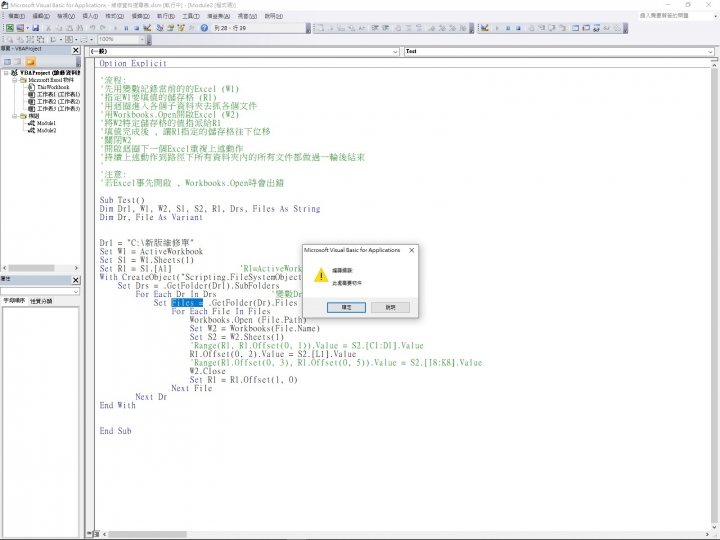The image size is (720, 540).
Task: Open Locals Window from Debug toolbar
Action: [x=575, y=28]
